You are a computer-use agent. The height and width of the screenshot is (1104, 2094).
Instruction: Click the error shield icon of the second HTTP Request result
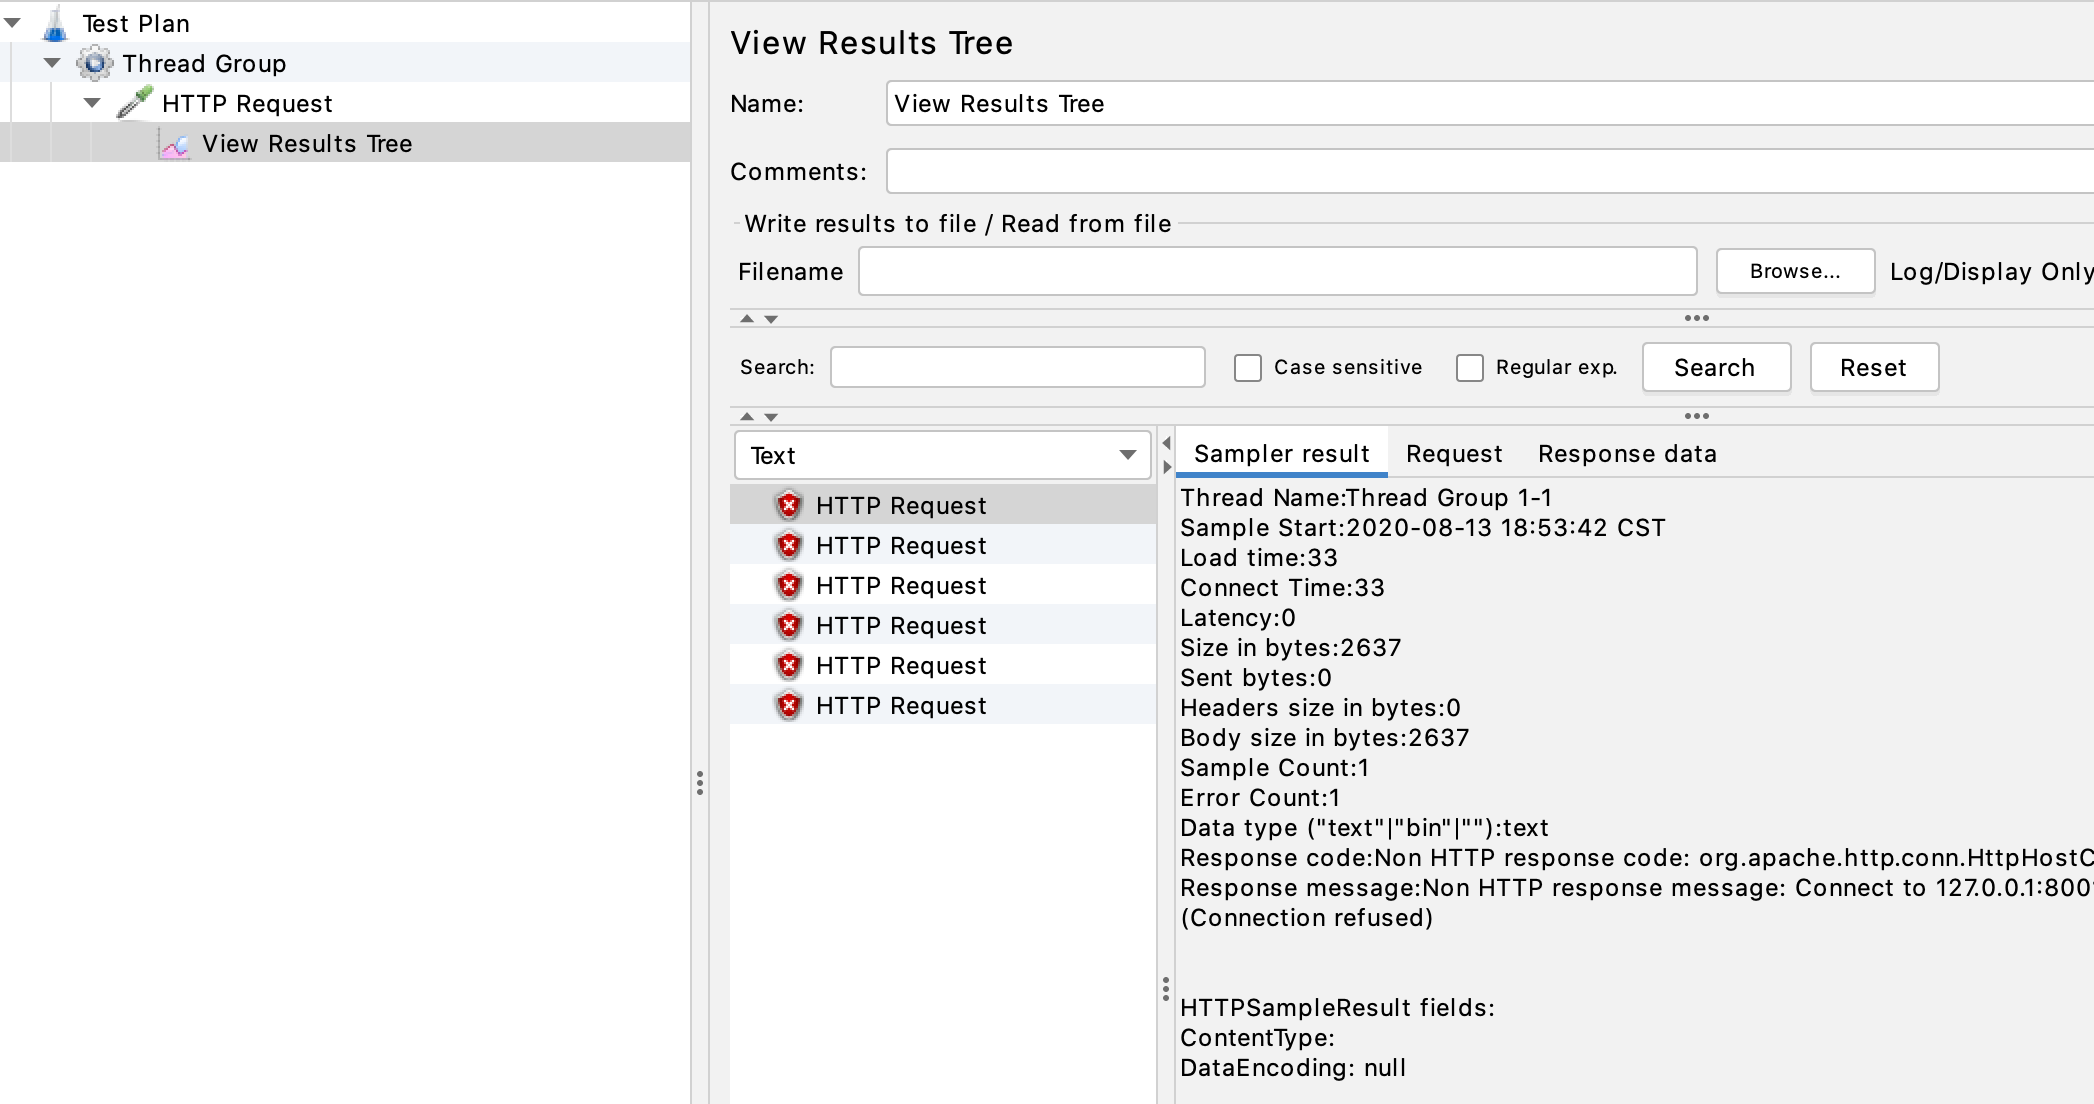(x=789, y=545)
